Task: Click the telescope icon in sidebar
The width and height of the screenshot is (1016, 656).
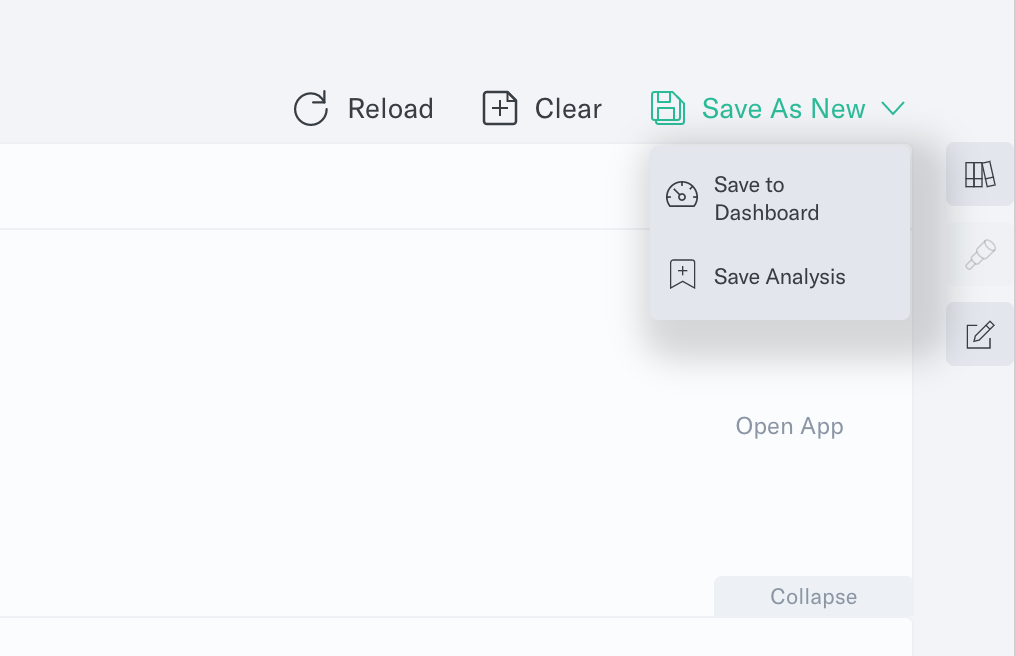Action: click(x=980, y=254)
